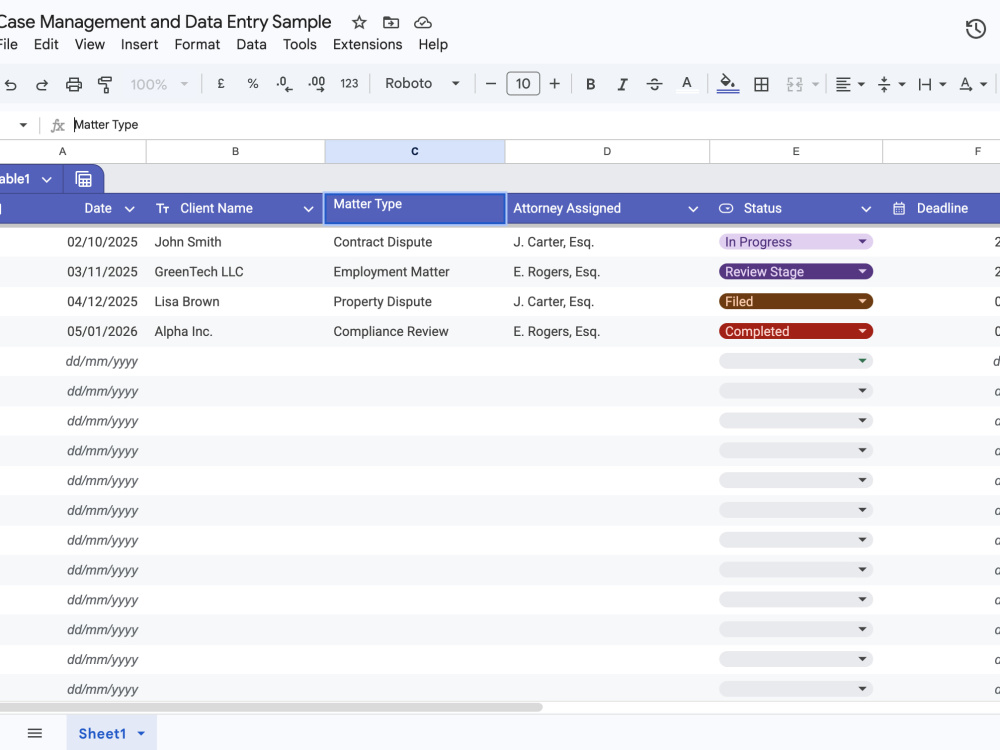
Task: Open the table view calculator icon
Action: pyautogui.click(x=84, y=179)
